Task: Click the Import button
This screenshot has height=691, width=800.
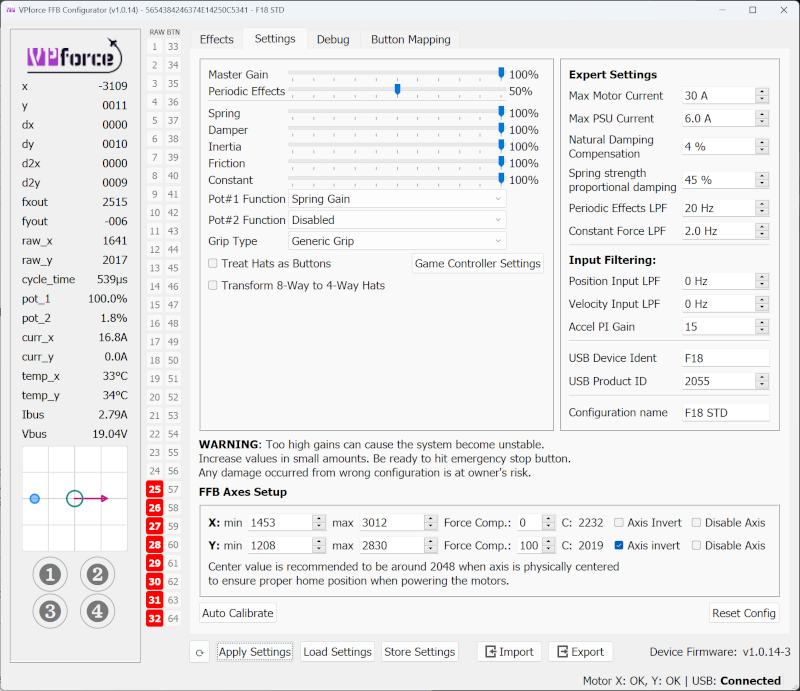Action: coord(509,652)
